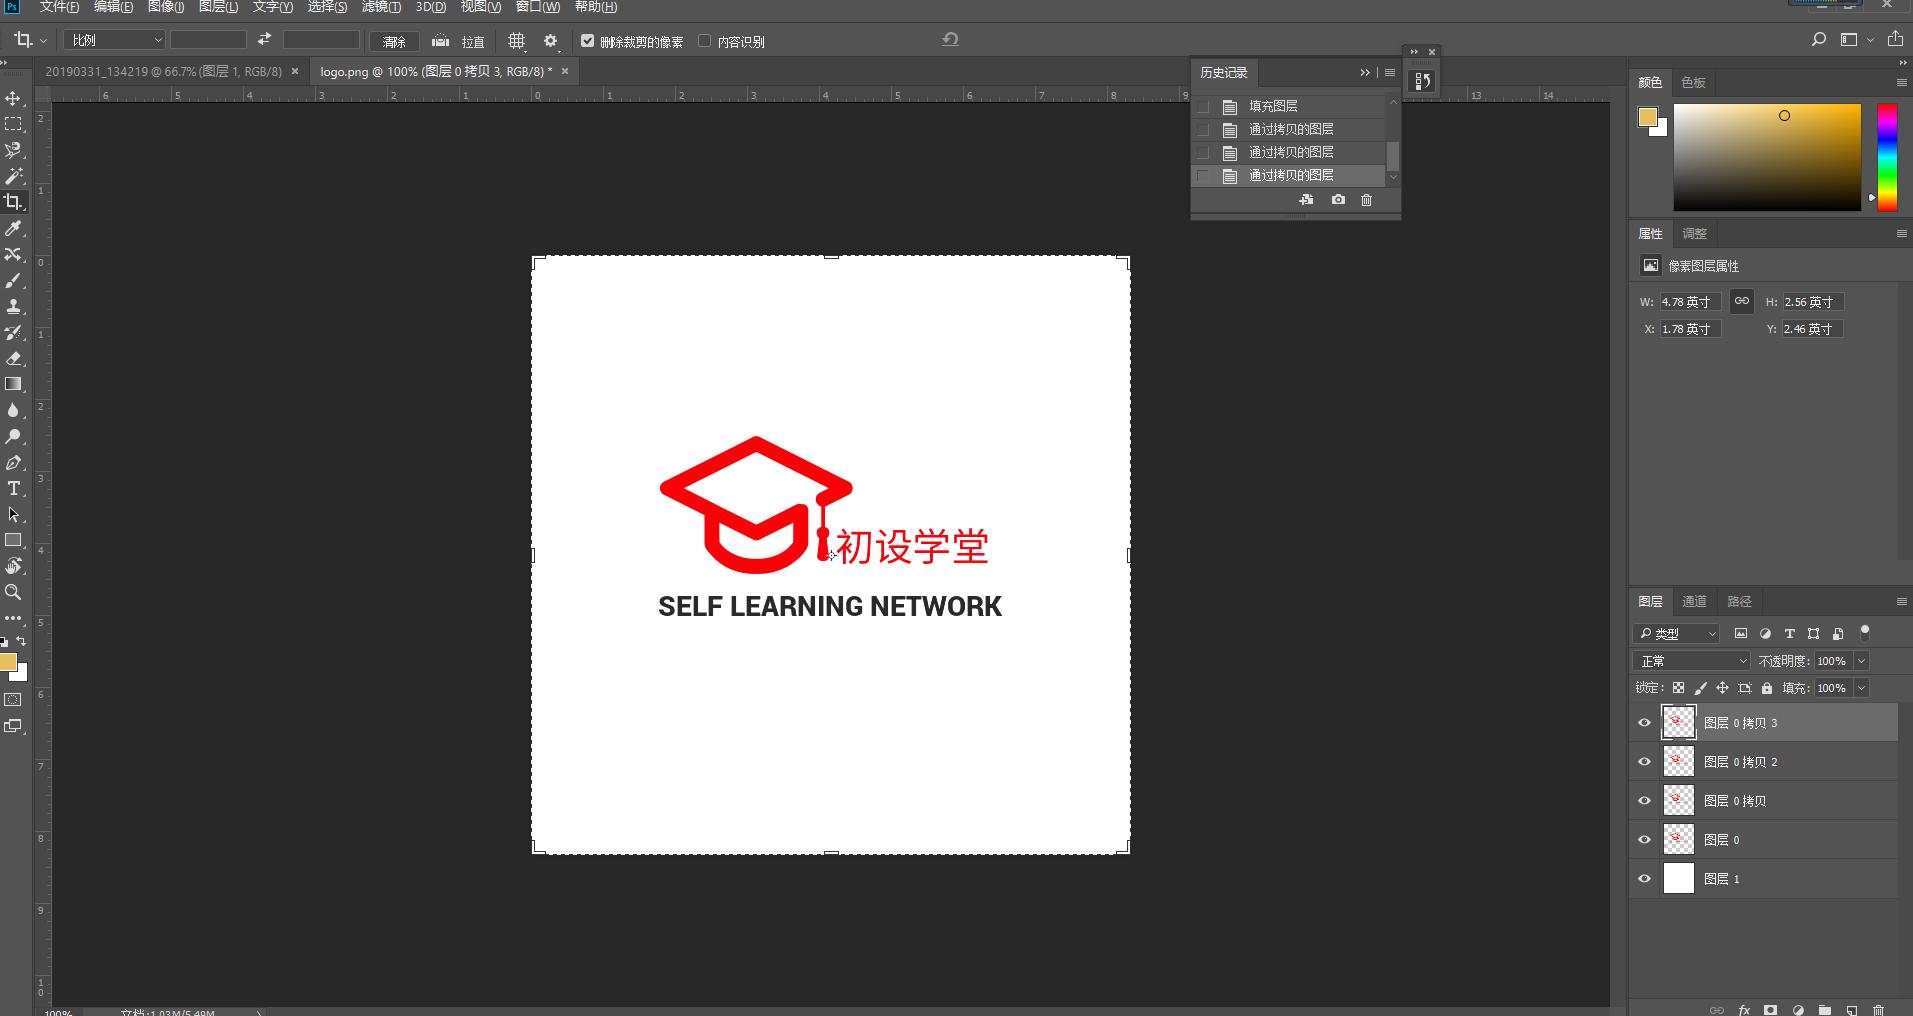This screenshot has height=1016, width=1913.
Task: Create a new snapshot in History panel
Action: point(1338,200)
